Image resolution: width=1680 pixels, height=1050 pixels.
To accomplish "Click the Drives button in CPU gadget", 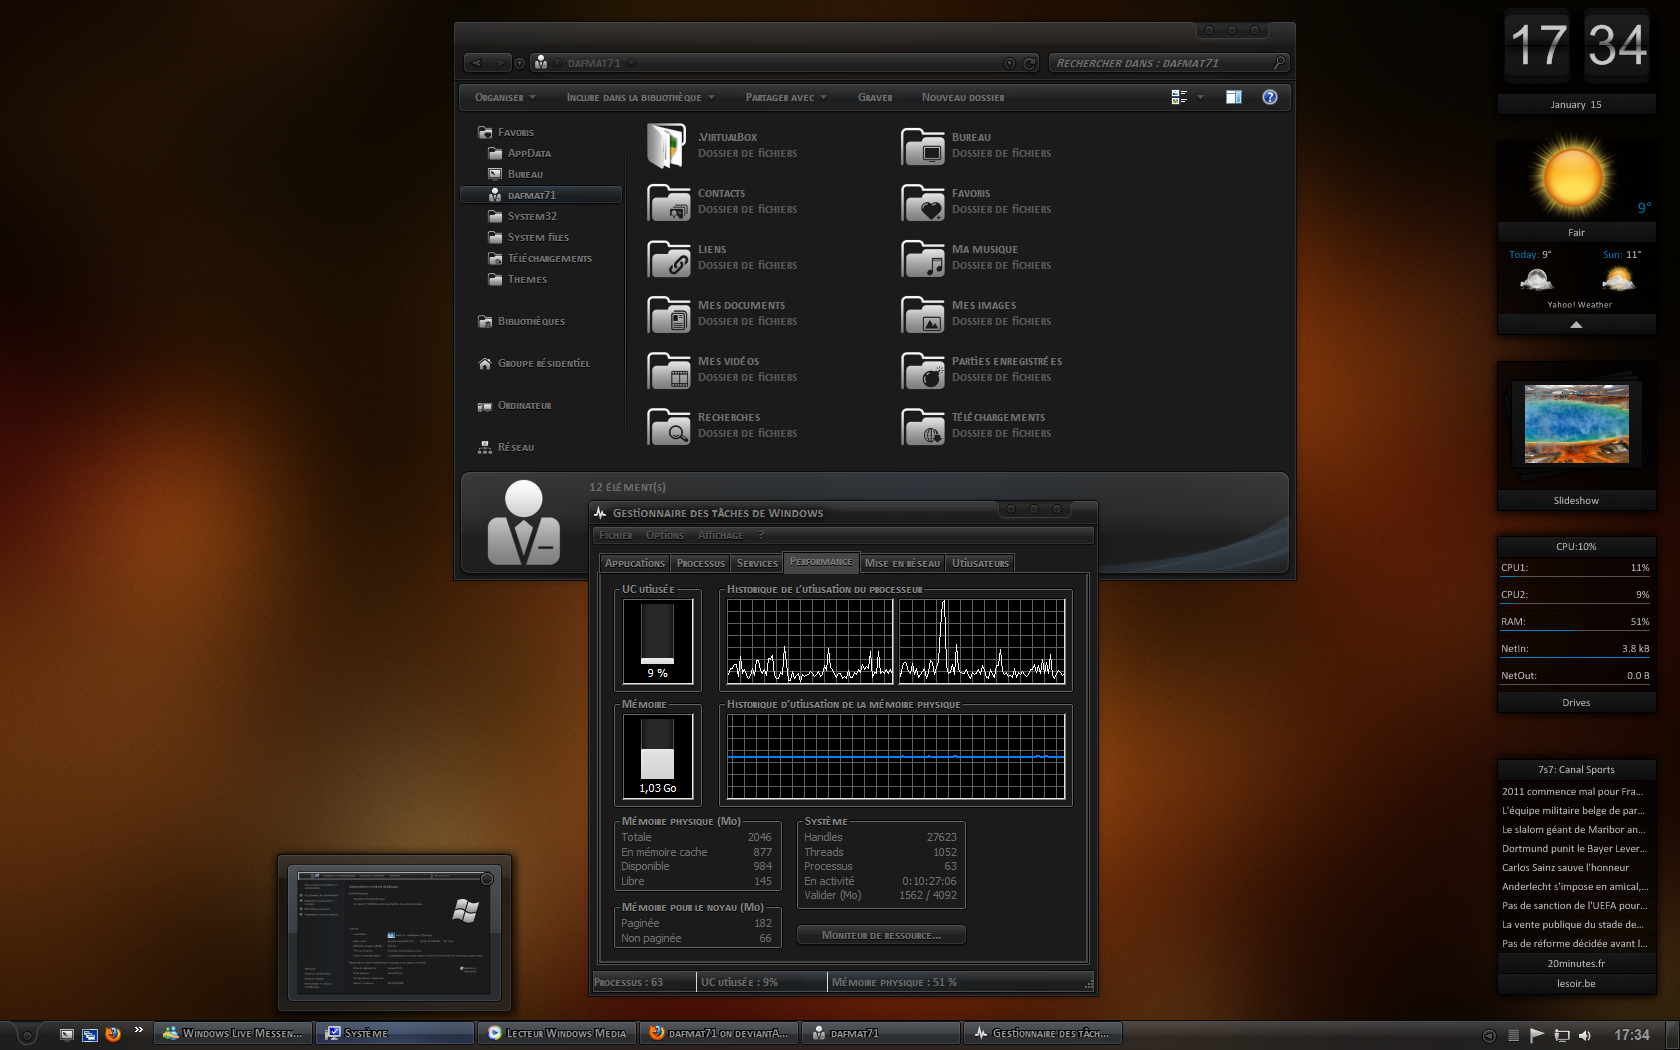I will coord(1576,702).
